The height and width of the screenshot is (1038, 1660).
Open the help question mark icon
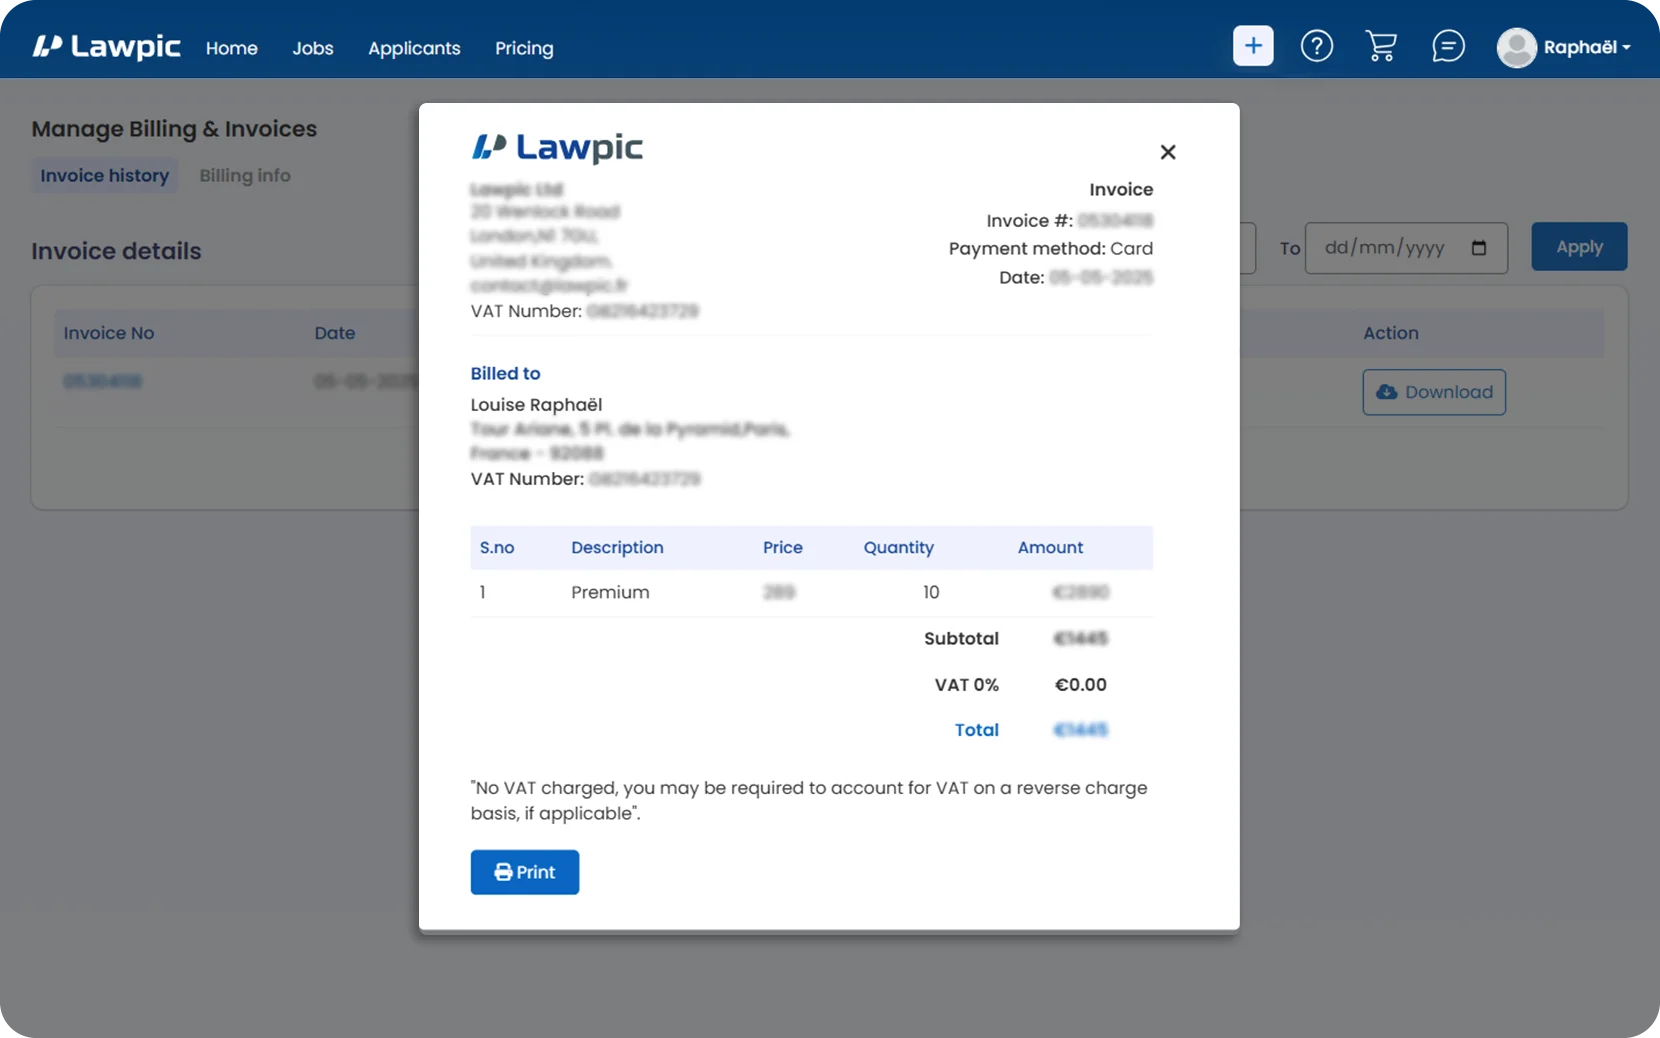coord(1317,46)
